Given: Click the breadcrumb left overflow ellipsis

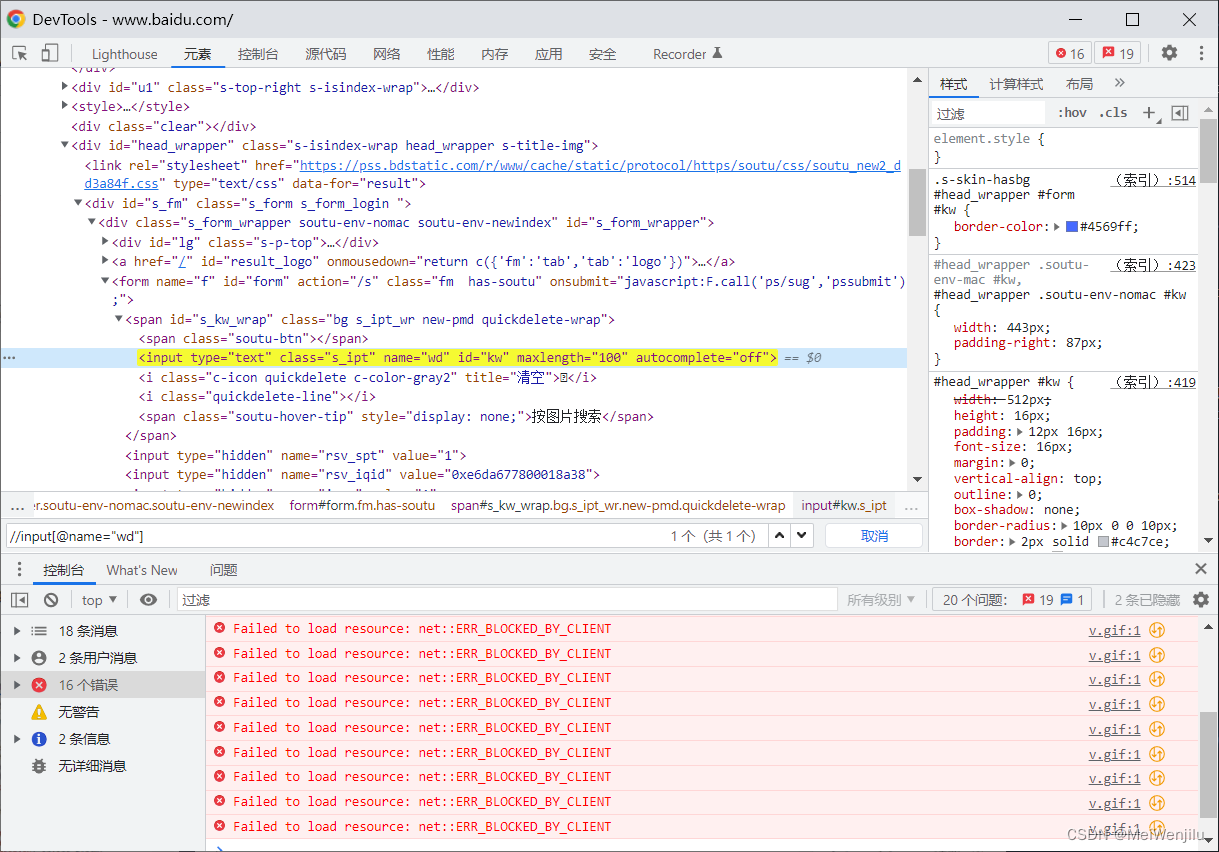Looking at the screenshot, I should coord(16,506).
